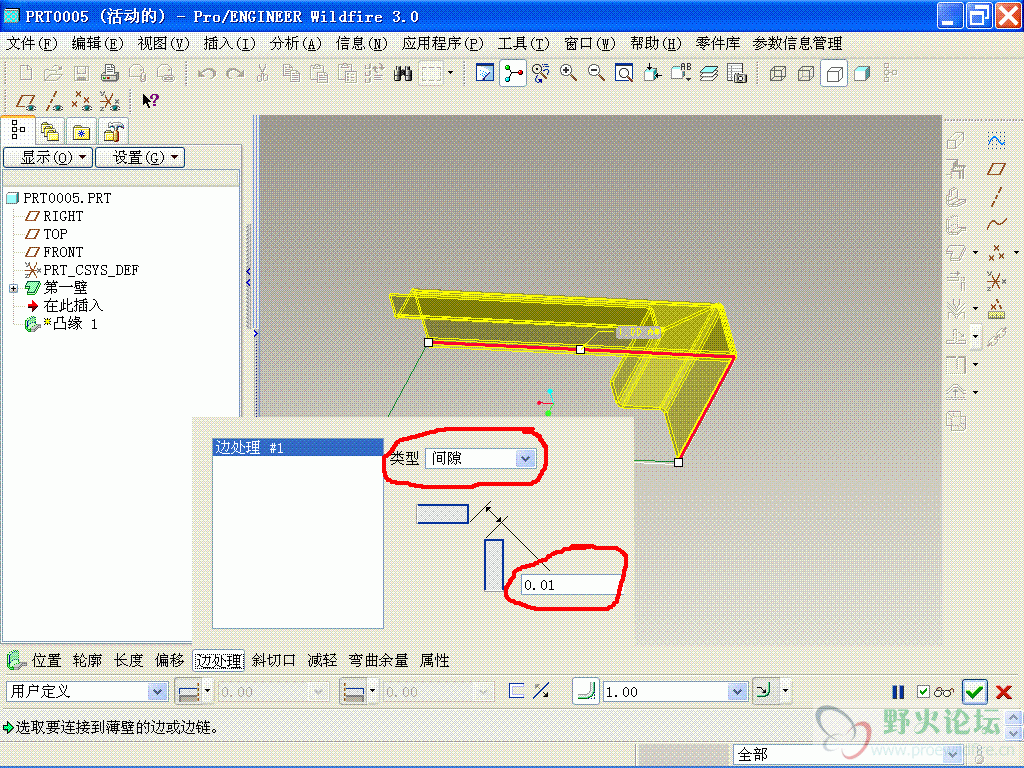Accept the feature with the green checkmark
This screenshot has height=768, width=1024.
click(974, 692)
